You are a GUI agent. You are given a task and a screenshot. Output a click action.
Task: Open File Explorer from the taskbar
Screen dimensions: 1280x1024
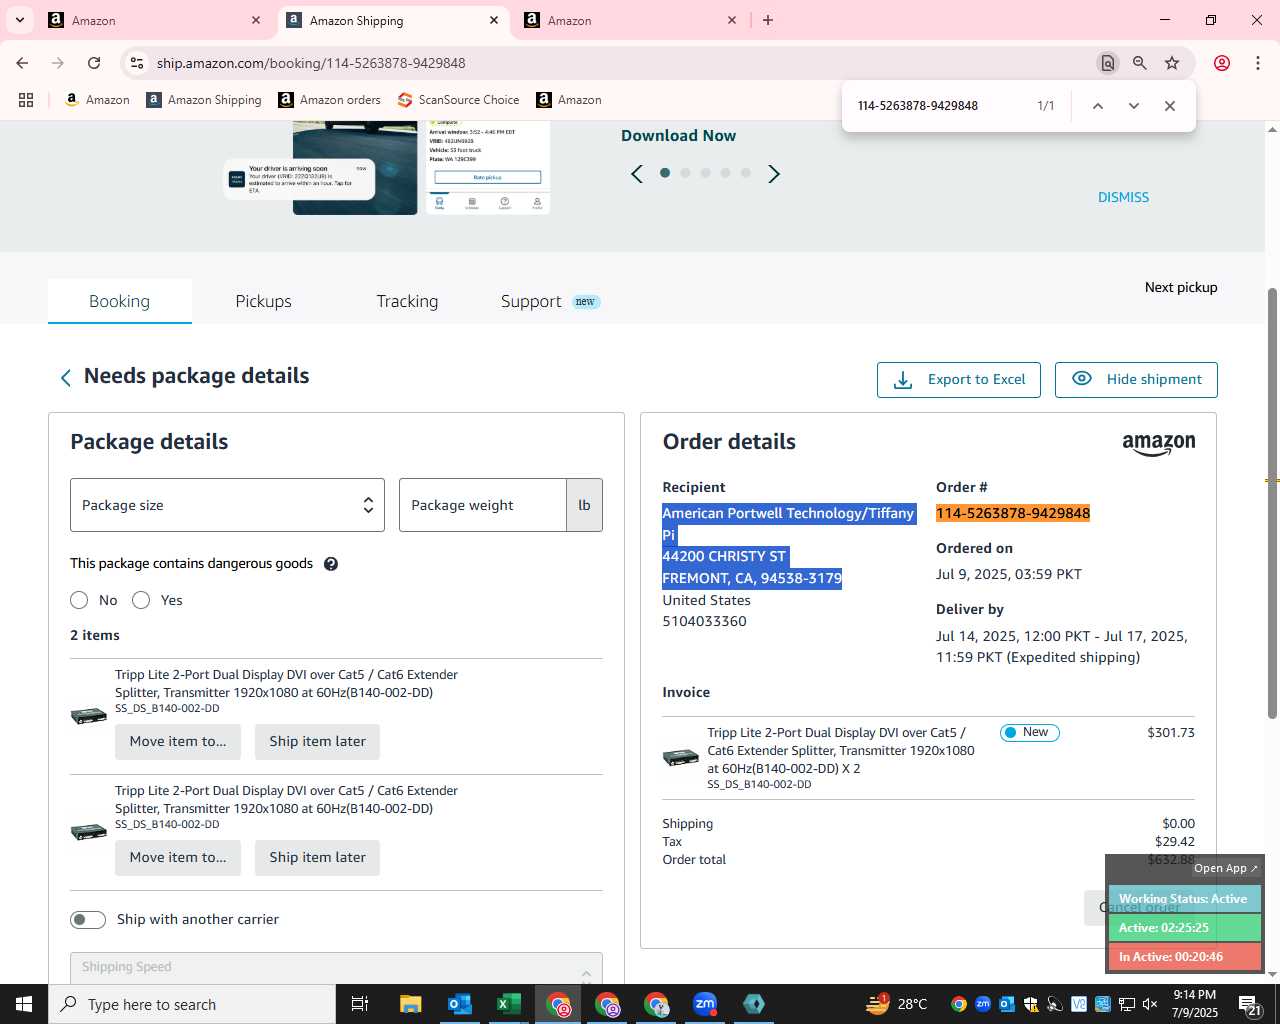click(x=411, y=1004)
